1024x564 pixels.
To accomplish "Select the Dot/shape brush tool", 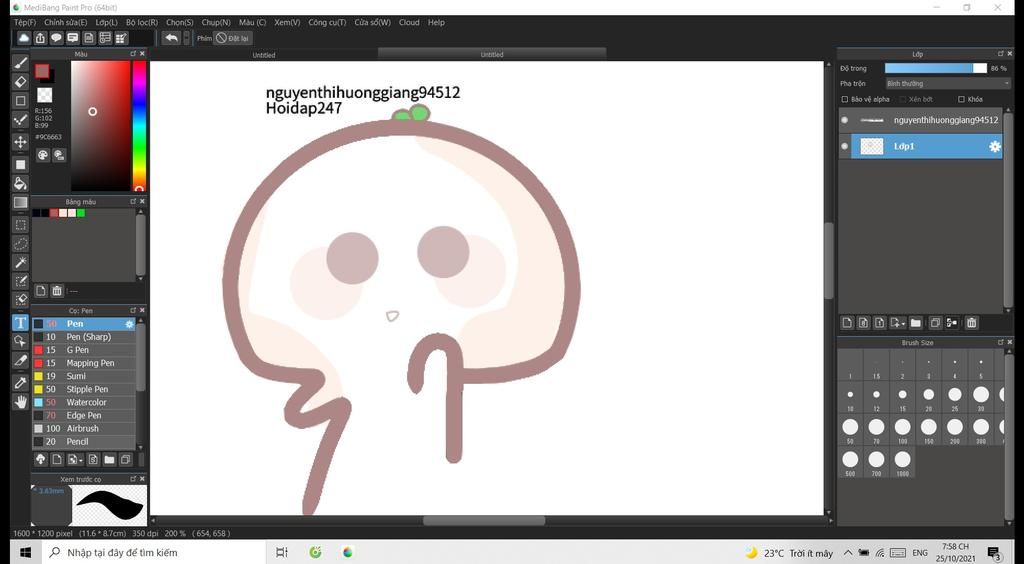I will pyautogui.click(x=20, y=119).
